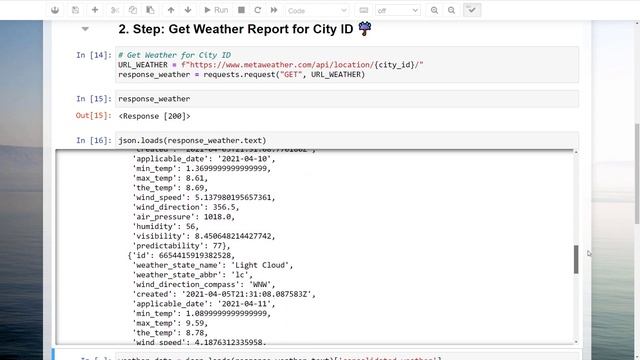
Task: Click the 'the_temp': 8.78 line
Action: (x=170, y=333)
